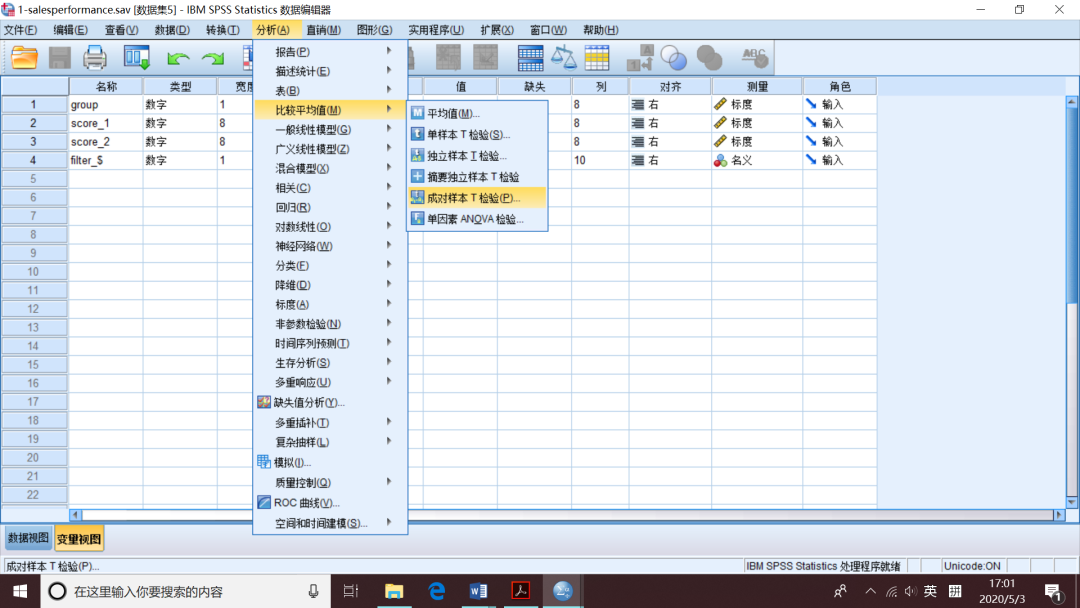Click the select cases grid icon
The height and width of the screenshot is (608, 1080).
tap(596, 58)
